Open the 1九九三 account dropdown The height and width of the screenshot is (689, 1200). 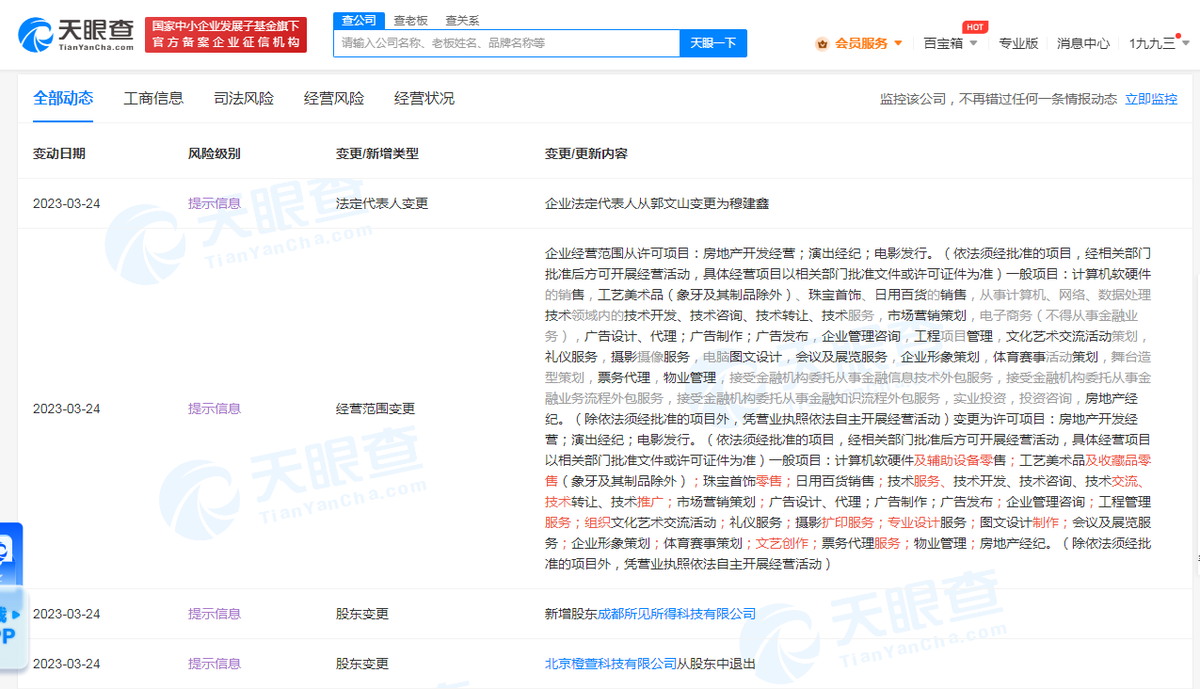[1160, 43]
